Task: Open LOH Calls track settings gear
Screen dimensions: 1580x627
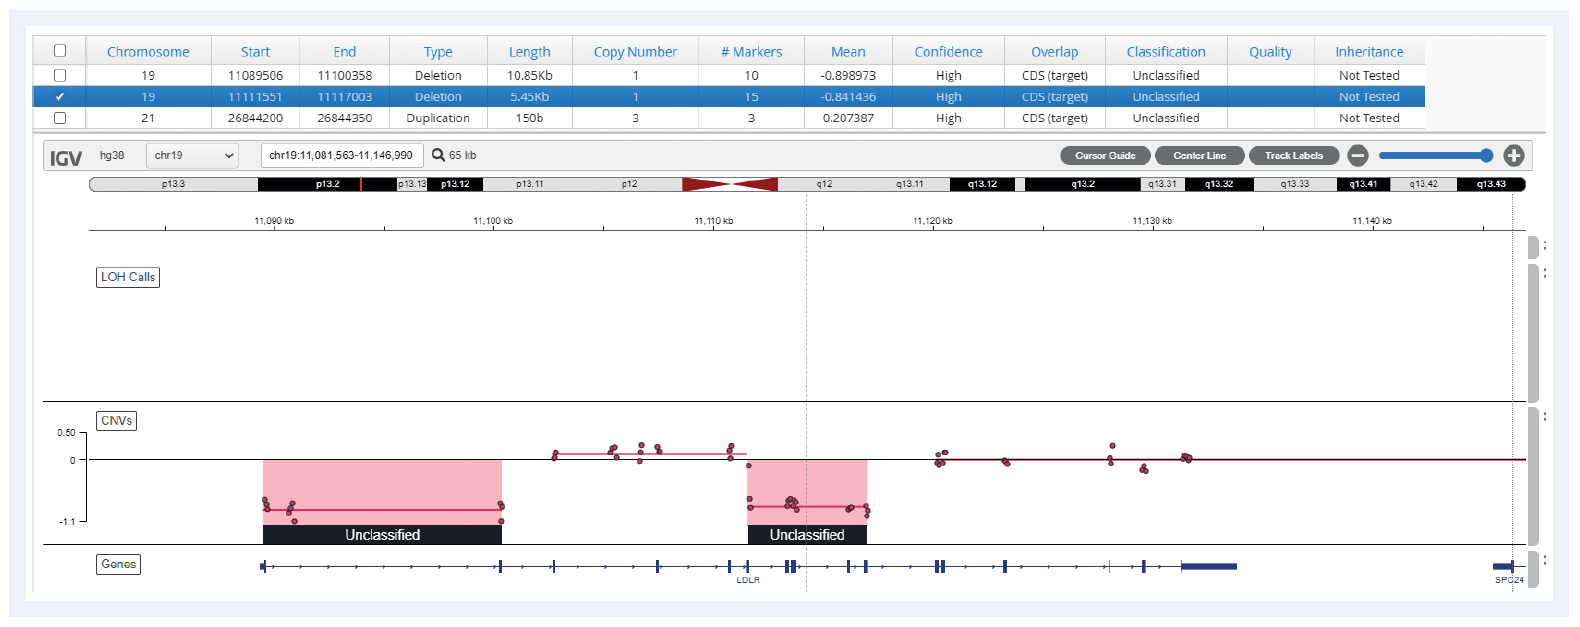Action: (1545, 272)
